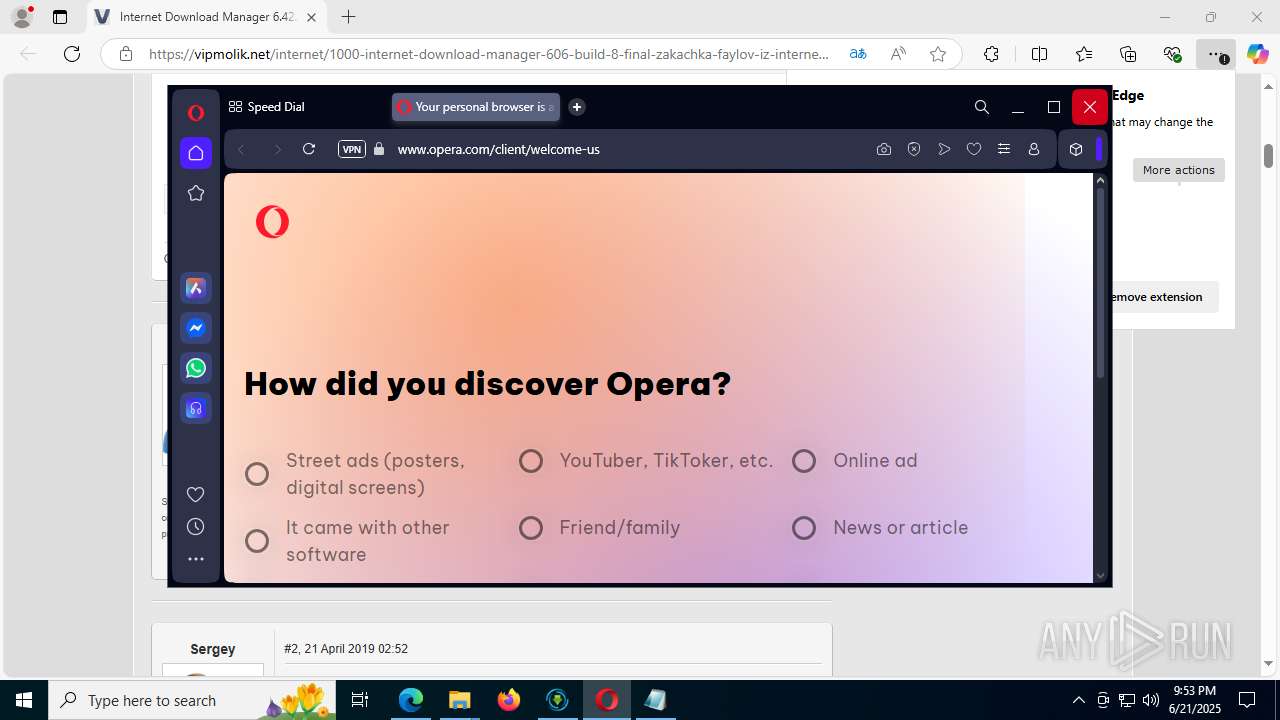1280x720 pixels.
Task: Select 'YouTuber, TikToker, etc.' option
Action: pyautogui.click(x=531, y=461)
